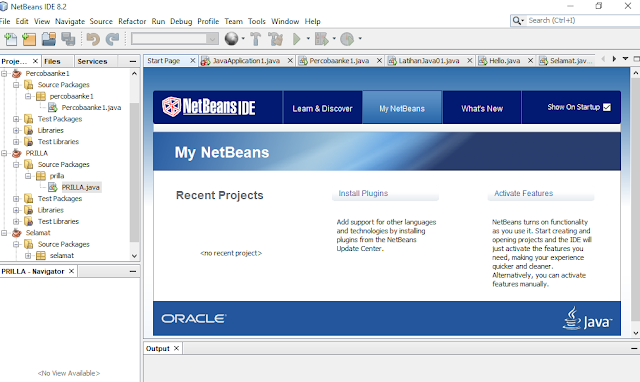Click the Profile Project clock icon

pos(347,39)
